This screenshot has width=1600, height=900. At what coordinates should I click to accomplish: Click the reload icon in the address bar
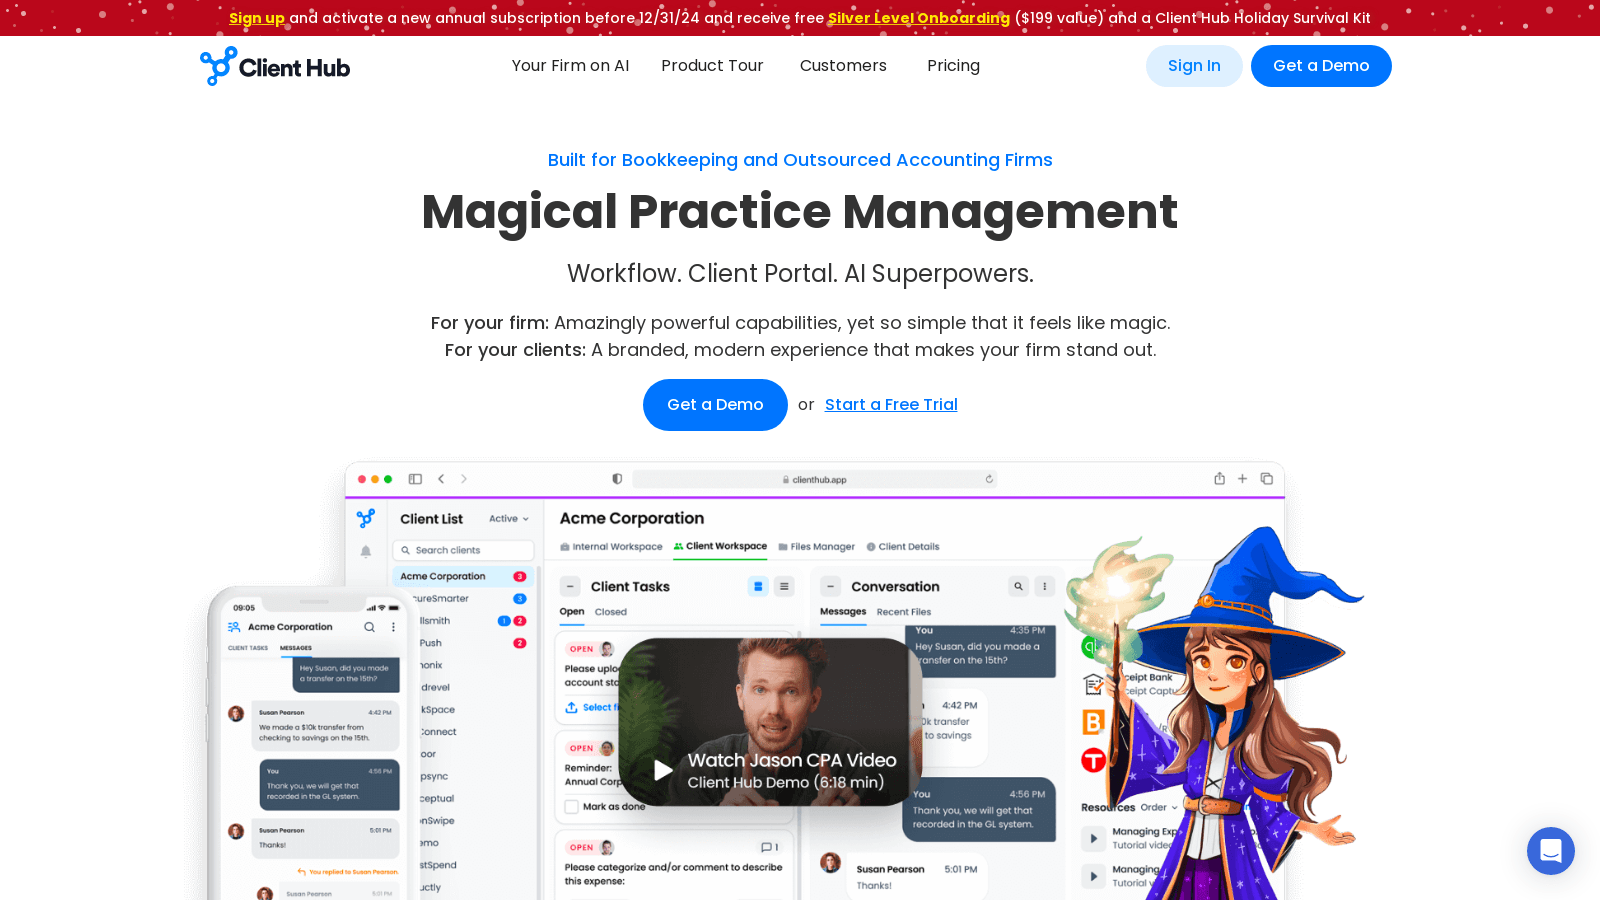tap(989, 479)
